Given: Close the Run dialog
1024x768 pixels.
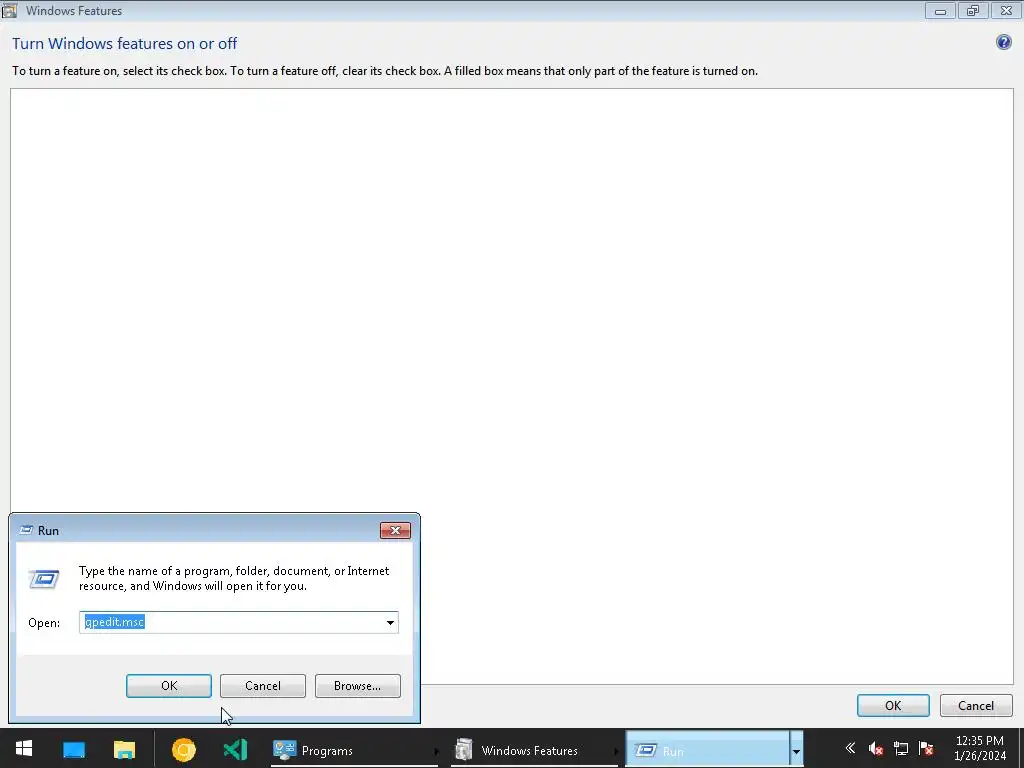Looking at the screenshot, I should 395,530.
